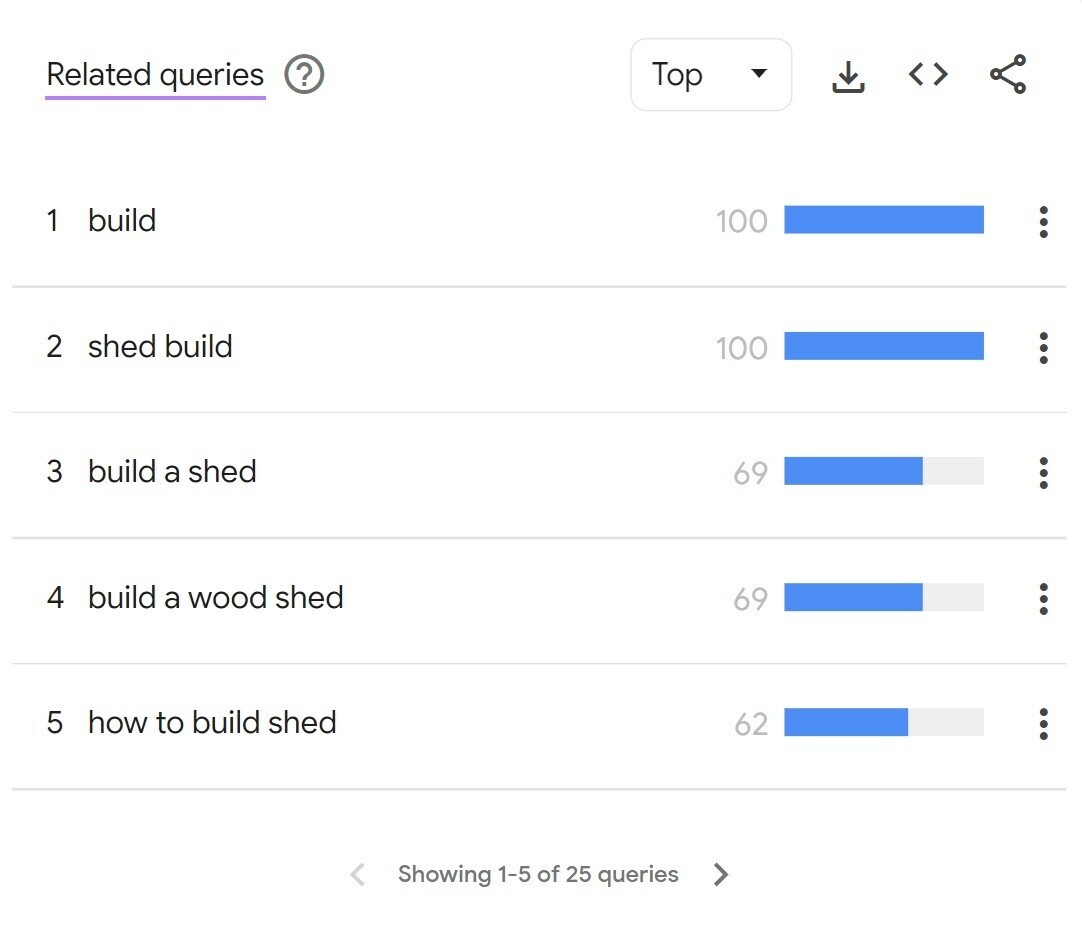
Task: Open the embed code icon
Action: tap(928, 74)
